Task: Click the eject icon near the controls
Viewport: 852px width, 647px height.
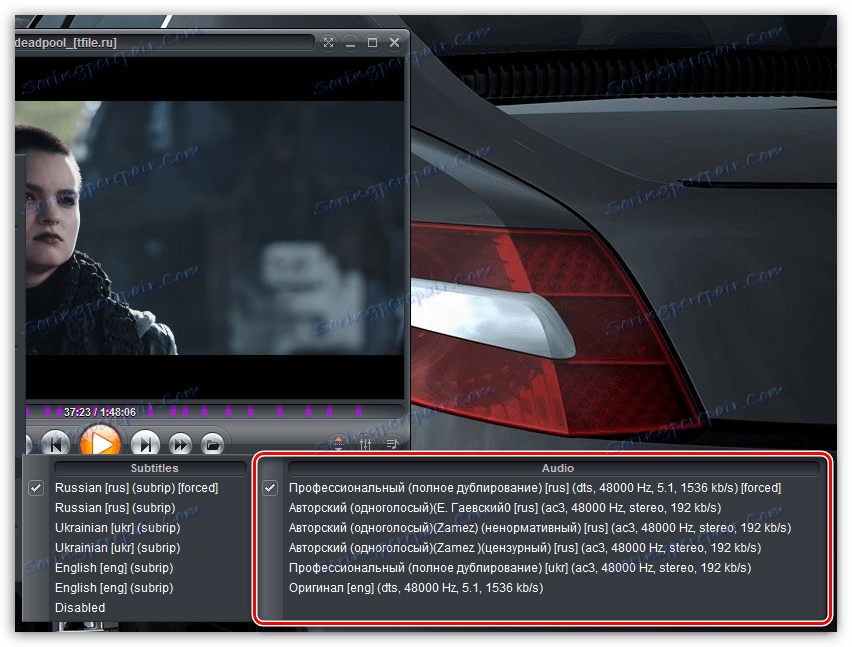Action: pyautogui.click(x=338, y=443)
